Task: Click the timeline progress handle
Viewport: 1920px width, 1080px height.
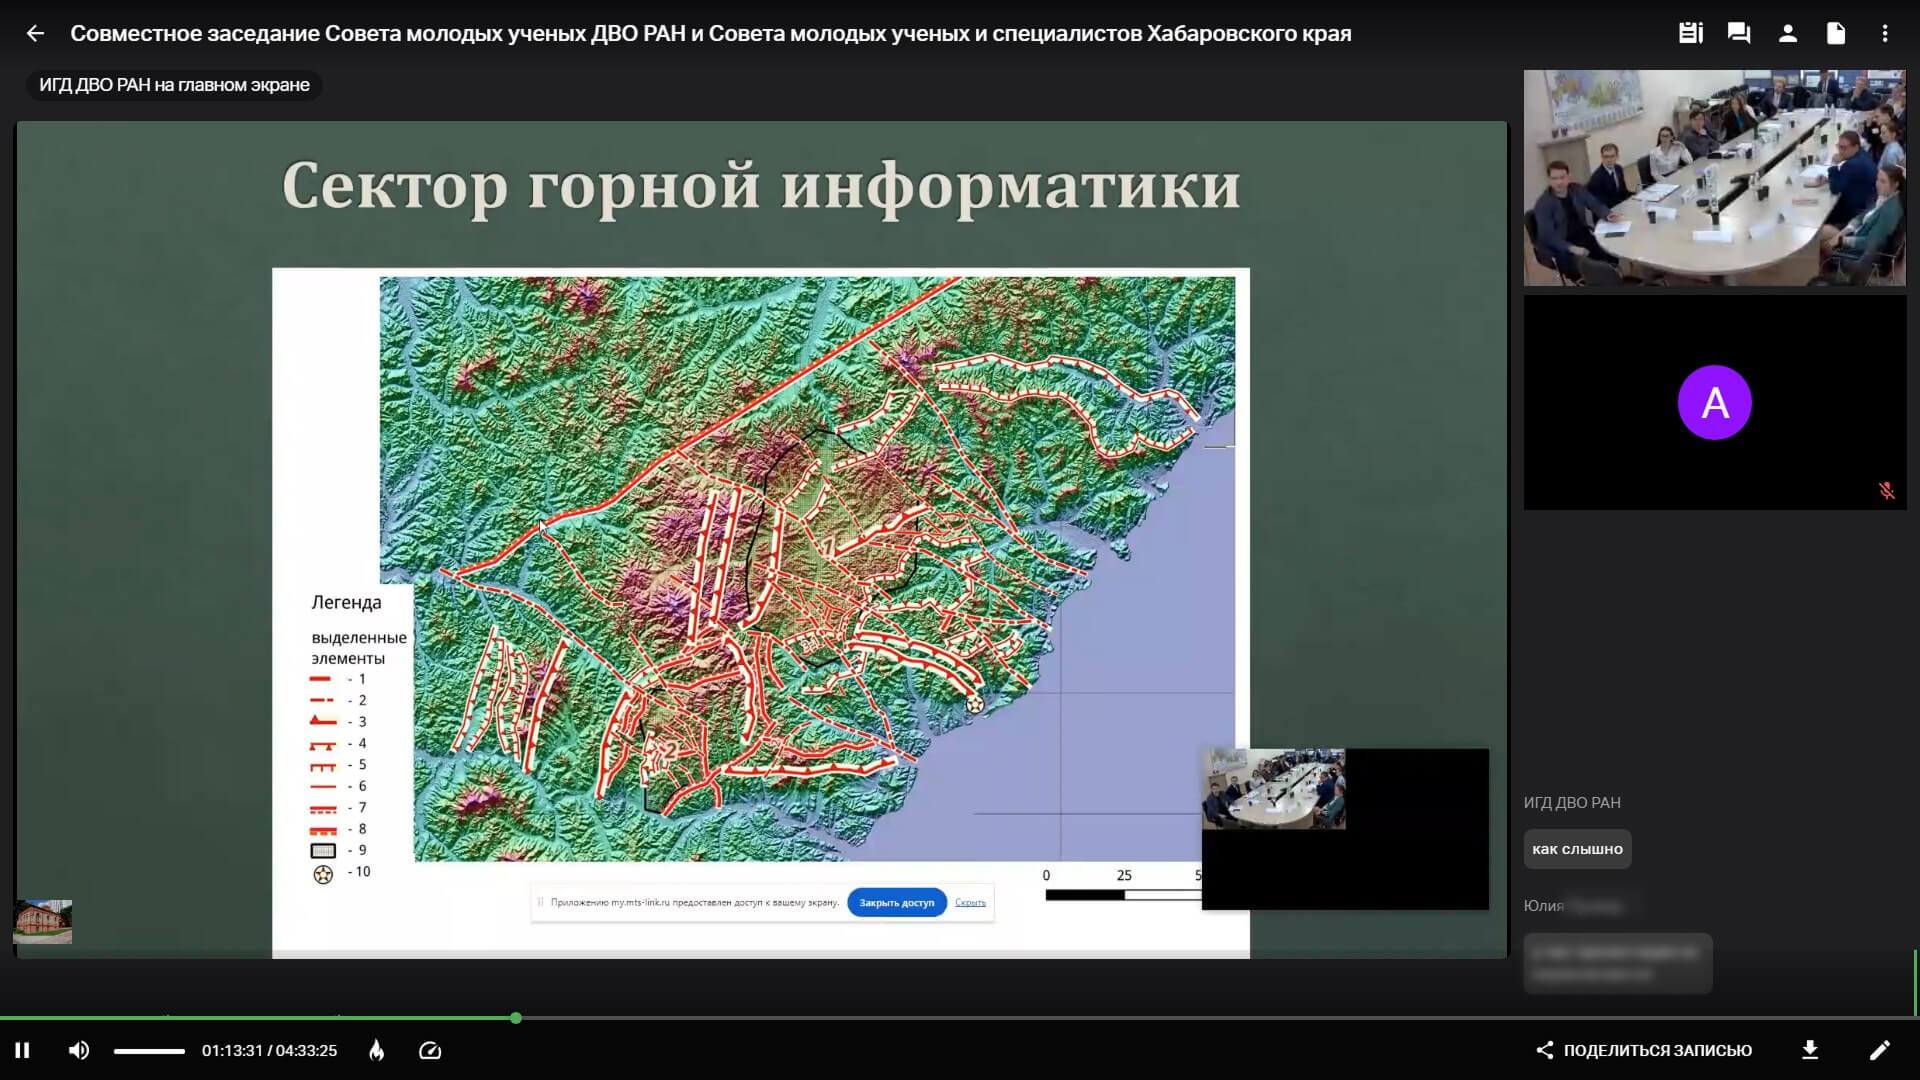Action: [516, 1018]
